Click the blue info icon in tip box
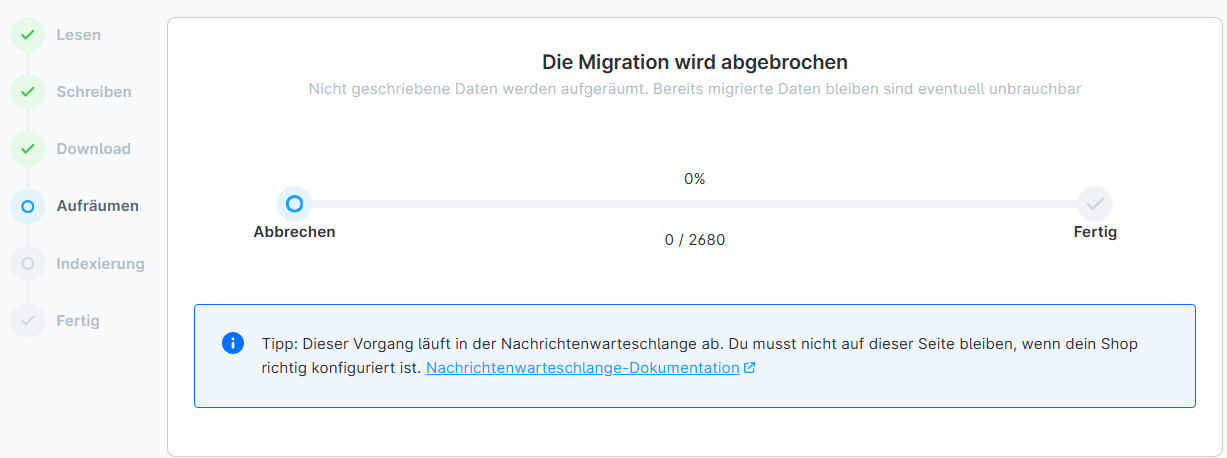Image resolution: width=1227 pixels, height=458 pixels. tap(232, 344)
